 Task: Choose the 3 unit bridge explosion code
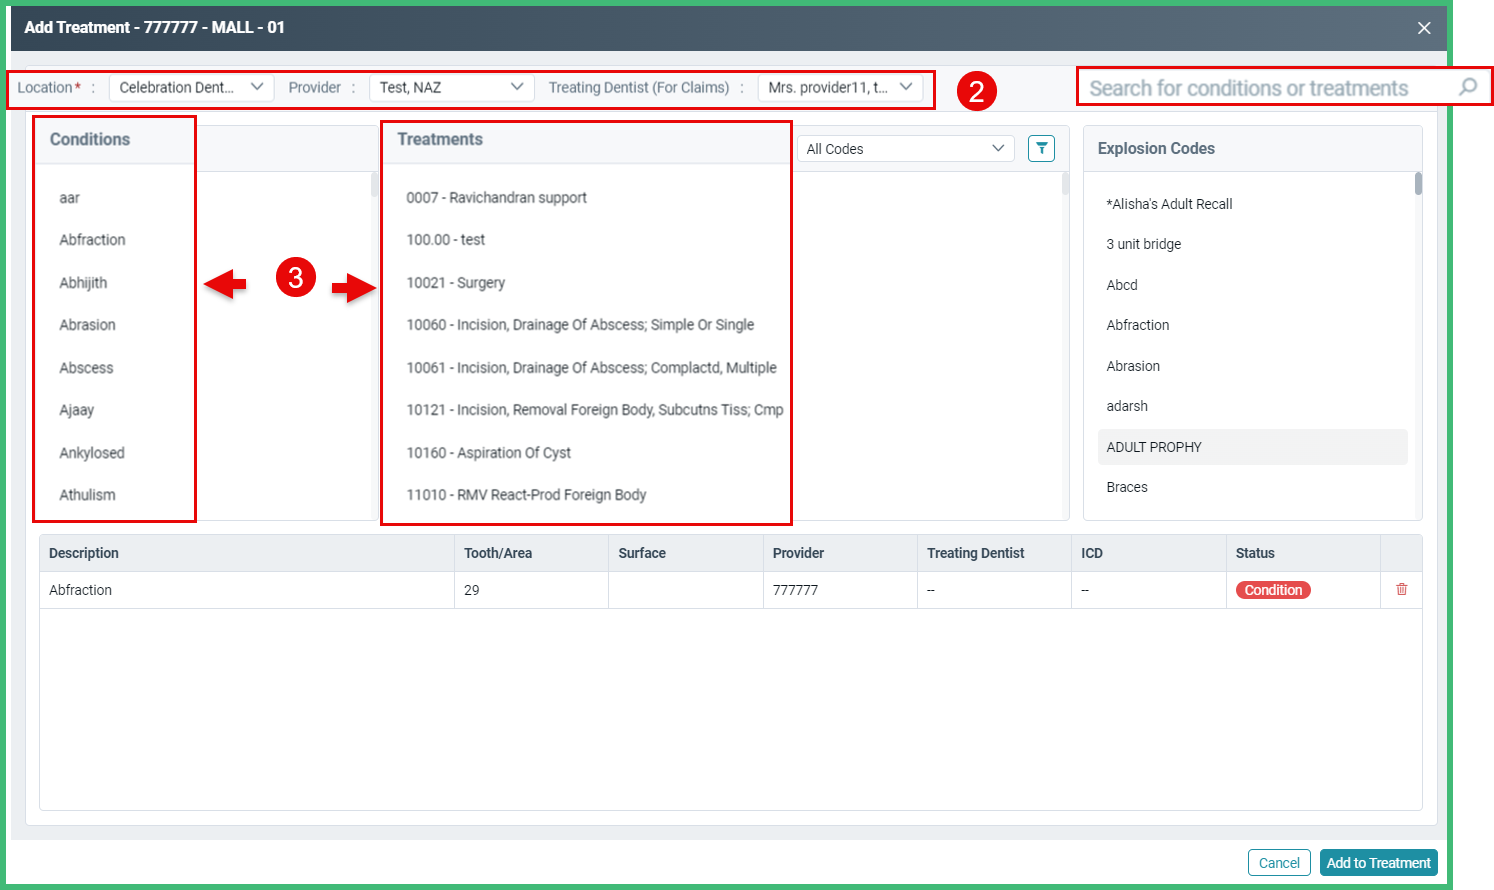tap(1141, 244)
